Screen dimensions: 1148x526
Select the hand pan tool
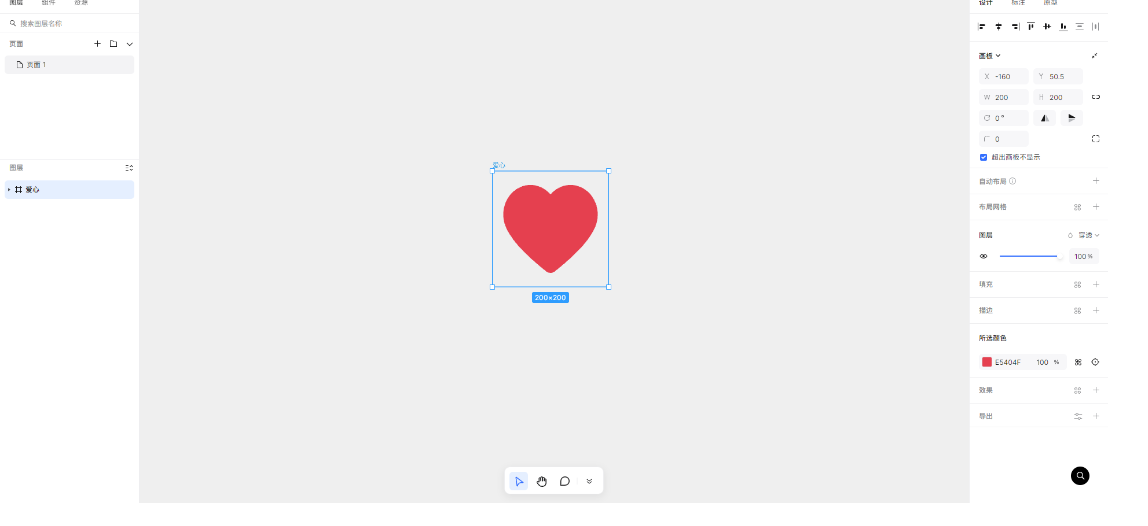coord(542,481)
